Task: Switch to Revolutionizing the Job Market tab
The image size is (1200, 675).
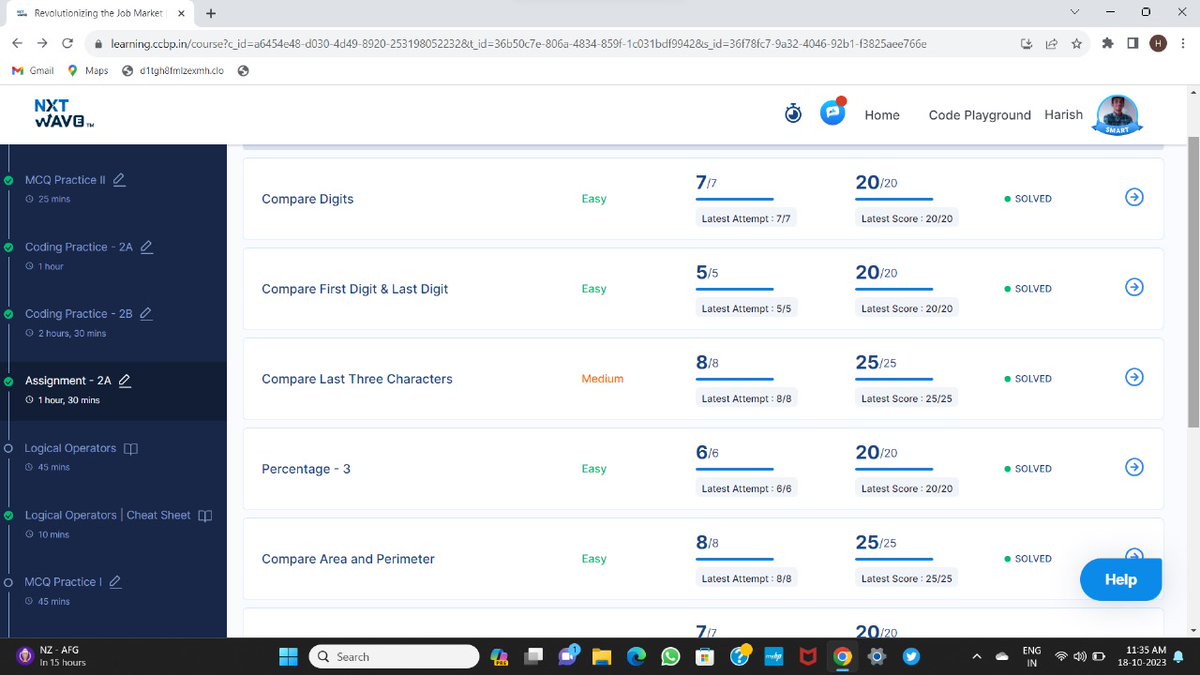Action: (x=98, y=13)
